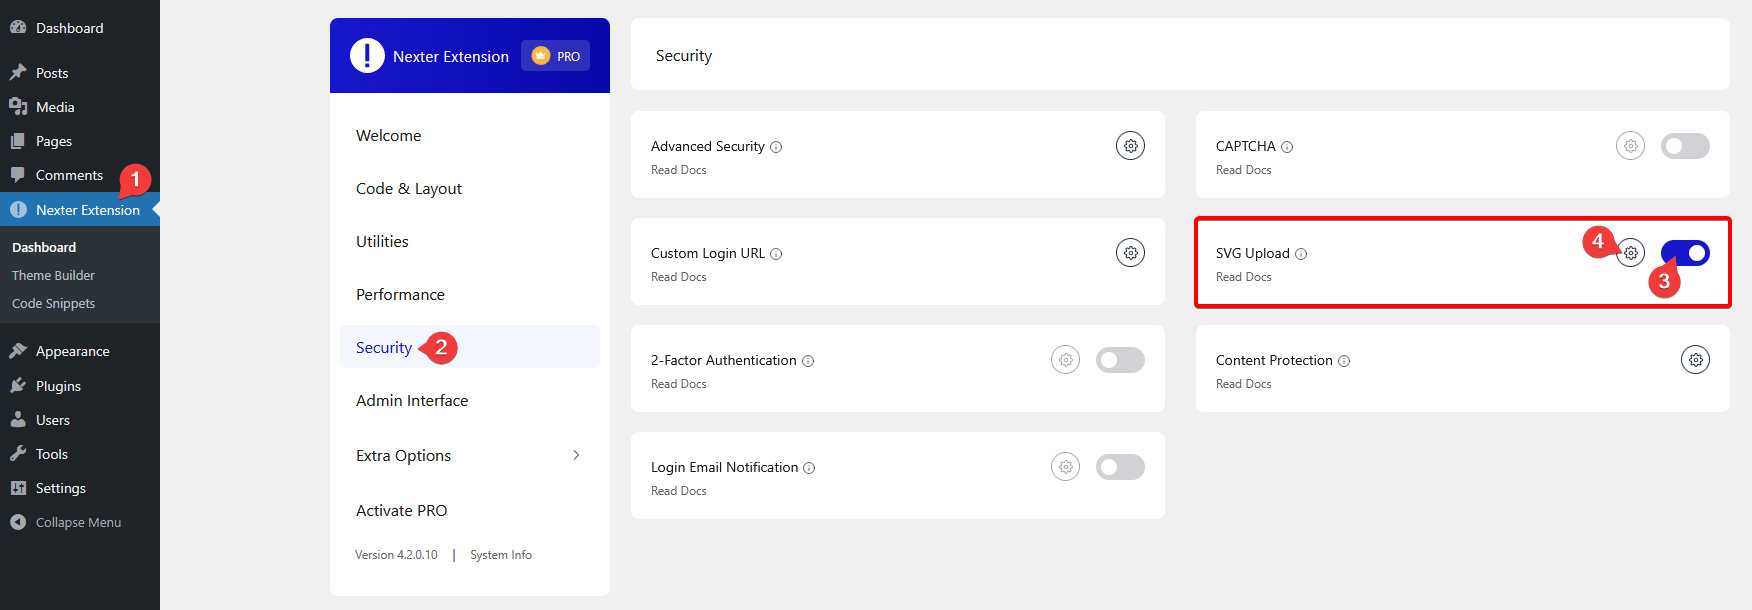Enable the Login Email Notification toggle

coord(1120,466)
